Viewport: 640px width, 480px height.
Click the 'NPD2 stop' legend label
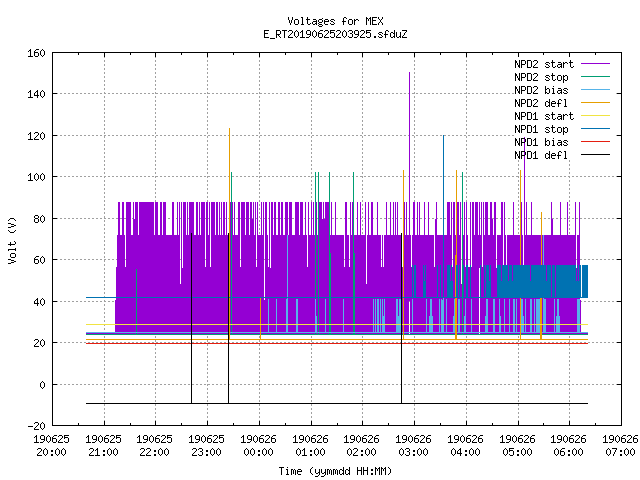(x=541, y=77)
